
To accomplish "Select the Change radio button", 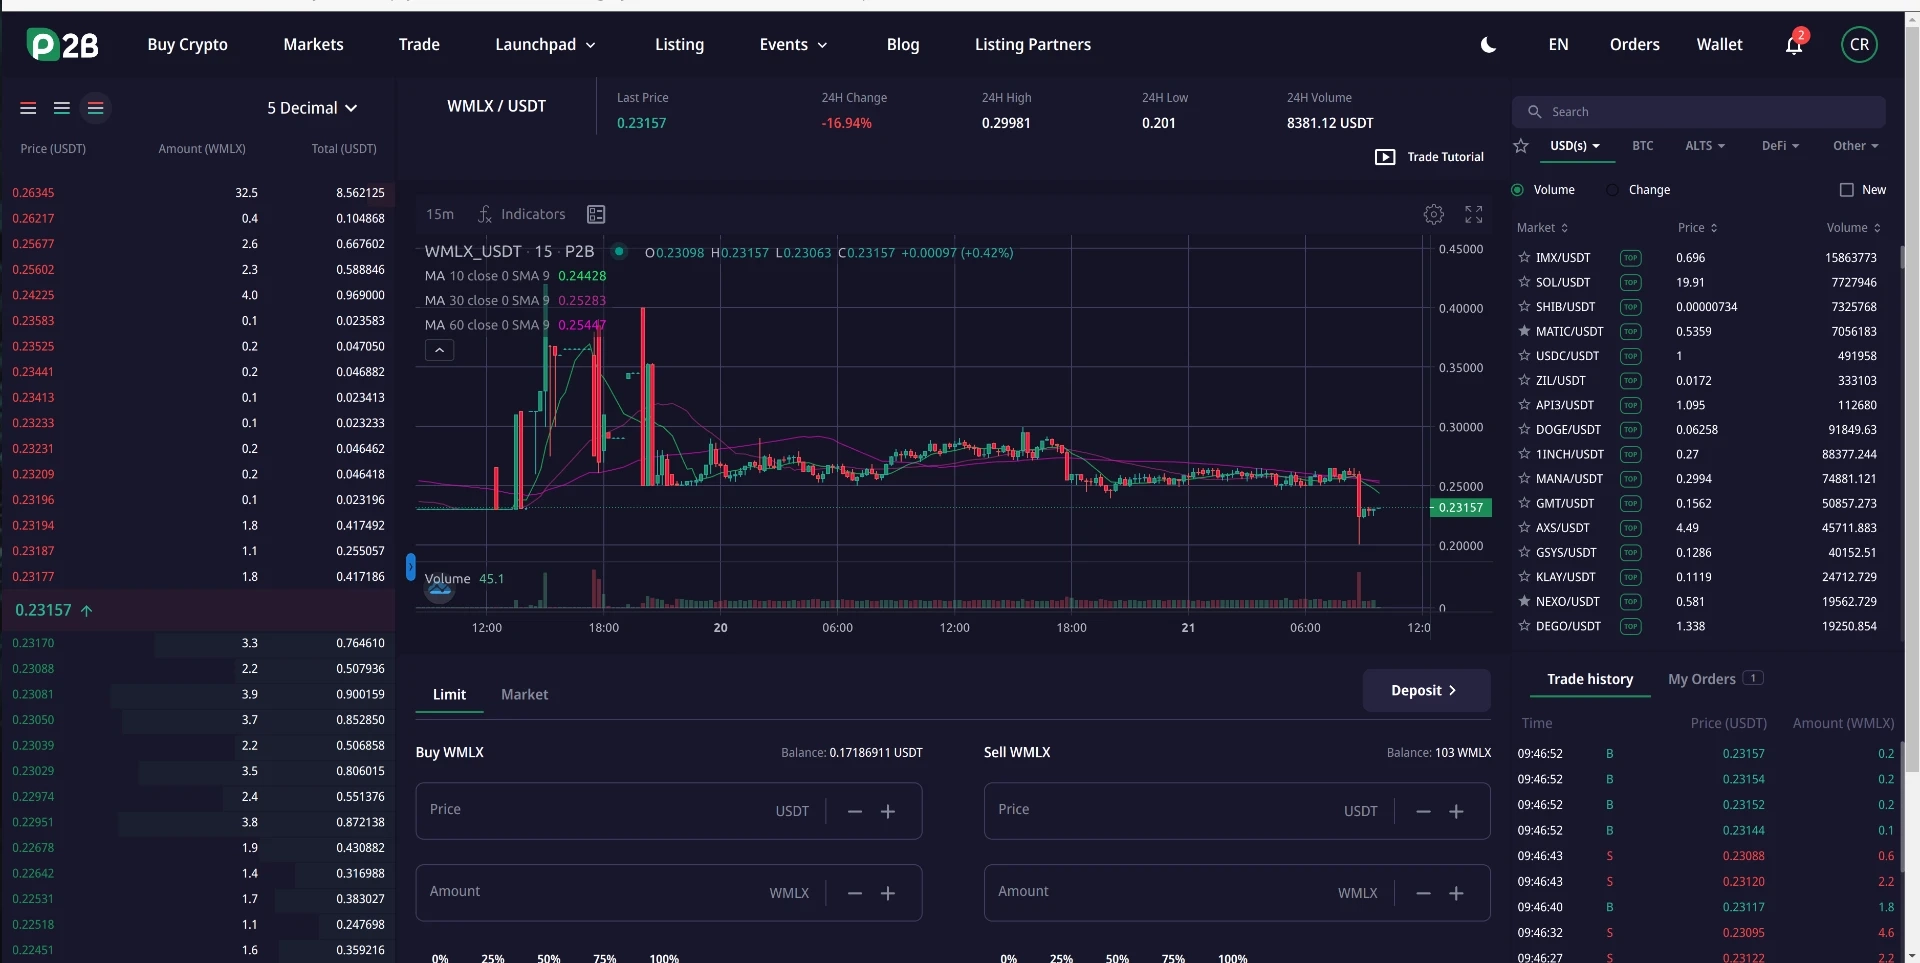I will pos(1612,190).
